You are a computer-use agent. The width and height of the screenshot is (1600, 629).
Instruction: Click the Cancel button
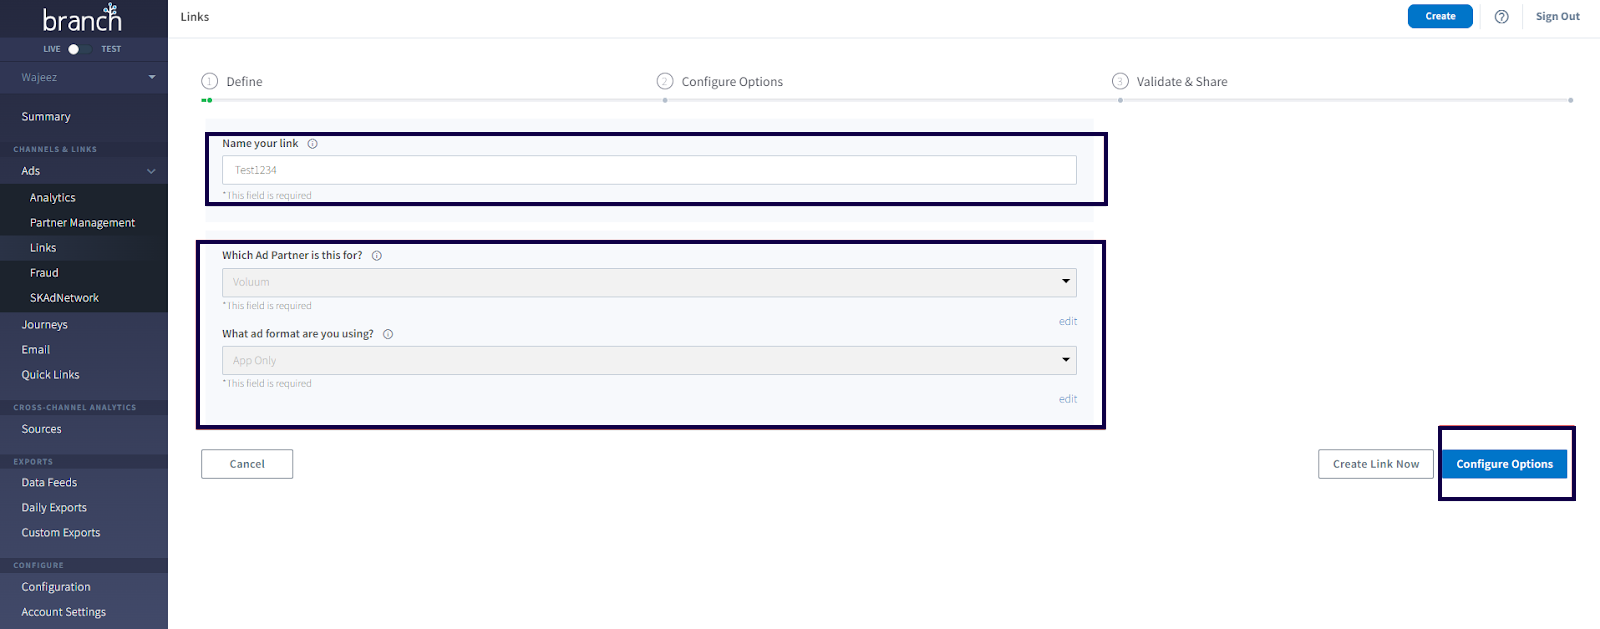pyautogui.click(x=247, y=464)
